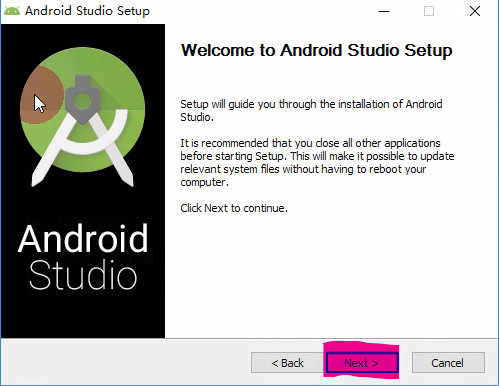Click the gray footer bar left of Back
The height and width of the screenshot is (386, 499).
pyautogui.click(x=126, y=362)
